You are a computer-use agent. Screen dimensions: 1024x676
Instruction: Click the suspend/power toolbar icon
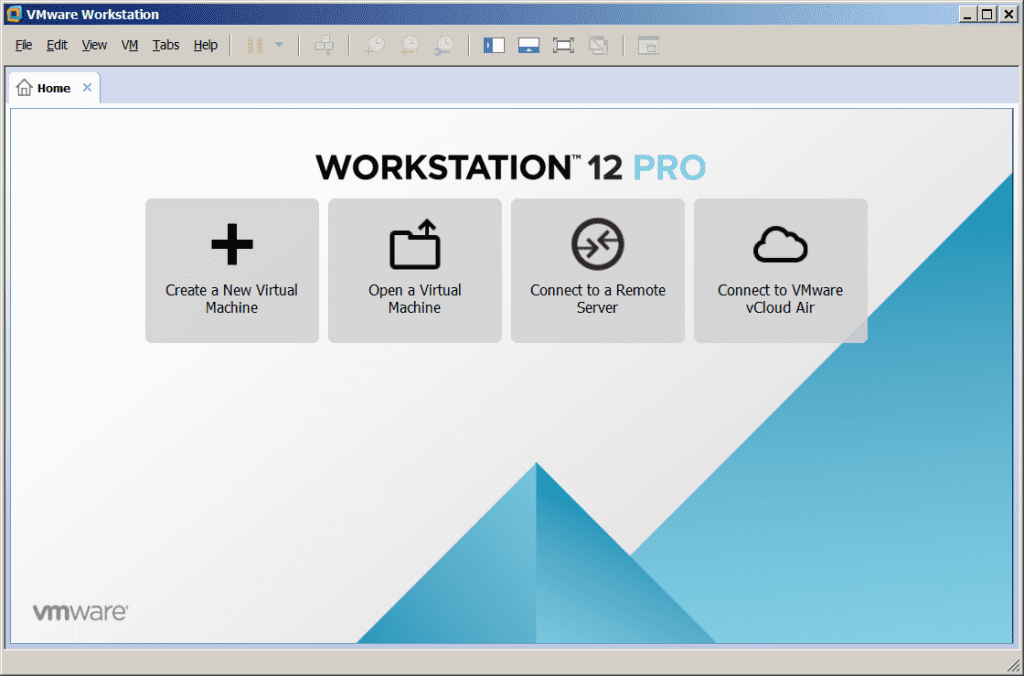pyautogui.click(x=255, y=45)
